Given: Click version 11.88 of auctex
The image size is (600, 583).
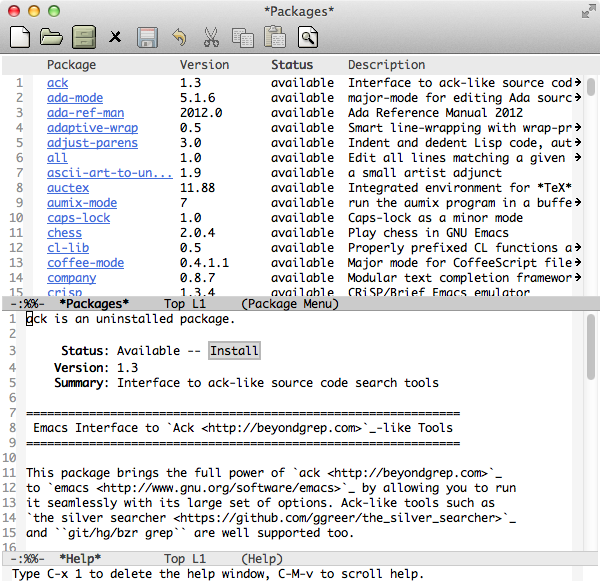Looking at the screenshot, I should pyautogui.click(x=198, y=188).
